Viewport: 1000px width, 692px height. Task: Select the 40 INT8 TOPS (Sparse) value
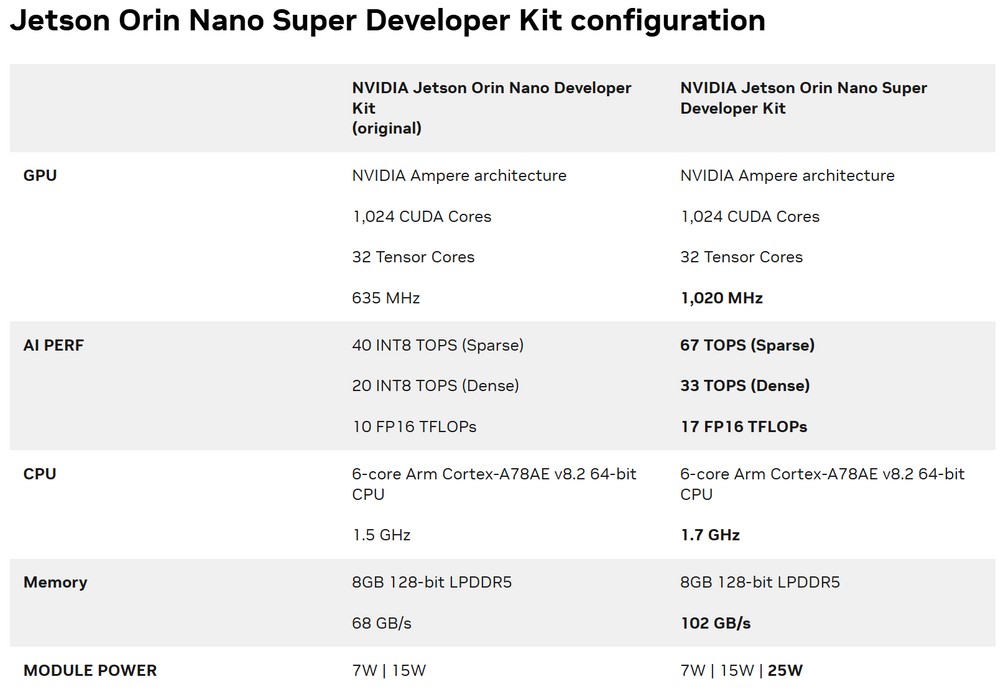coord(437,345)
